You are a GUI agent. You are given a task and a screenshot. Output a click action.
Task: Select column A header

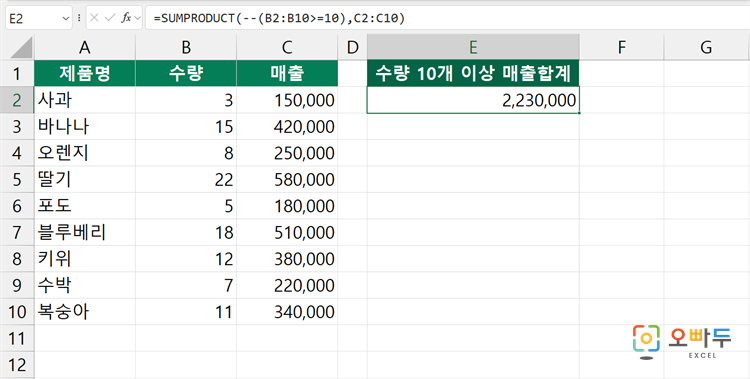click(x=85, y=47)
